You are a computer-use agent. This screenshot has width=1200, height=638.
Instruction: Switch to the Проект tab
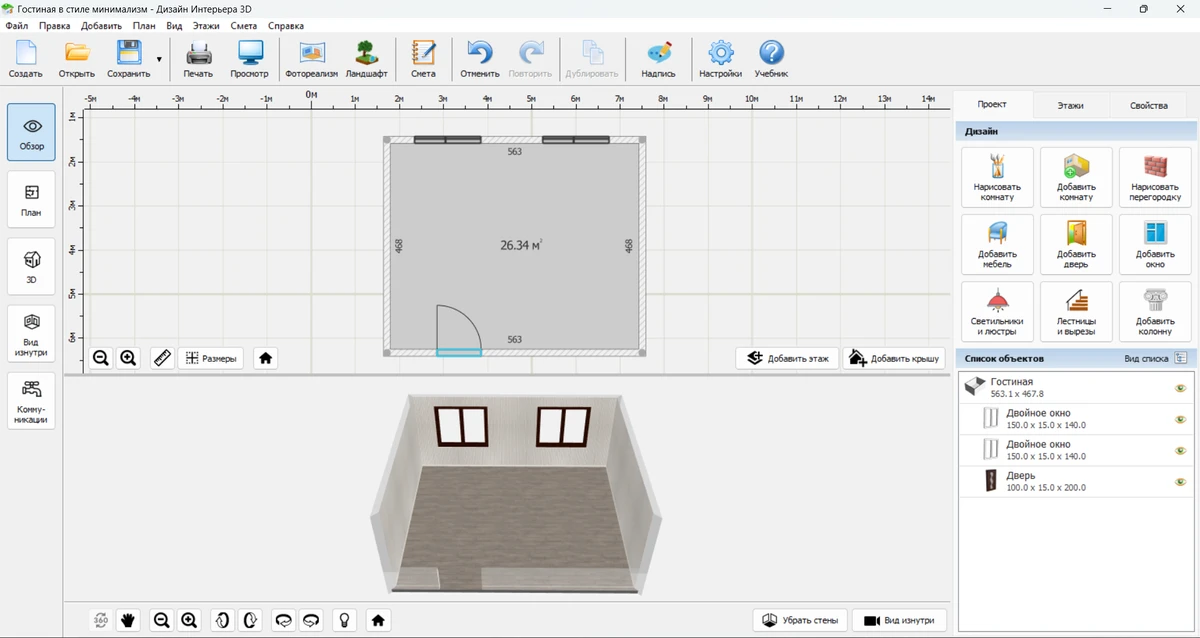coord(992,104)
